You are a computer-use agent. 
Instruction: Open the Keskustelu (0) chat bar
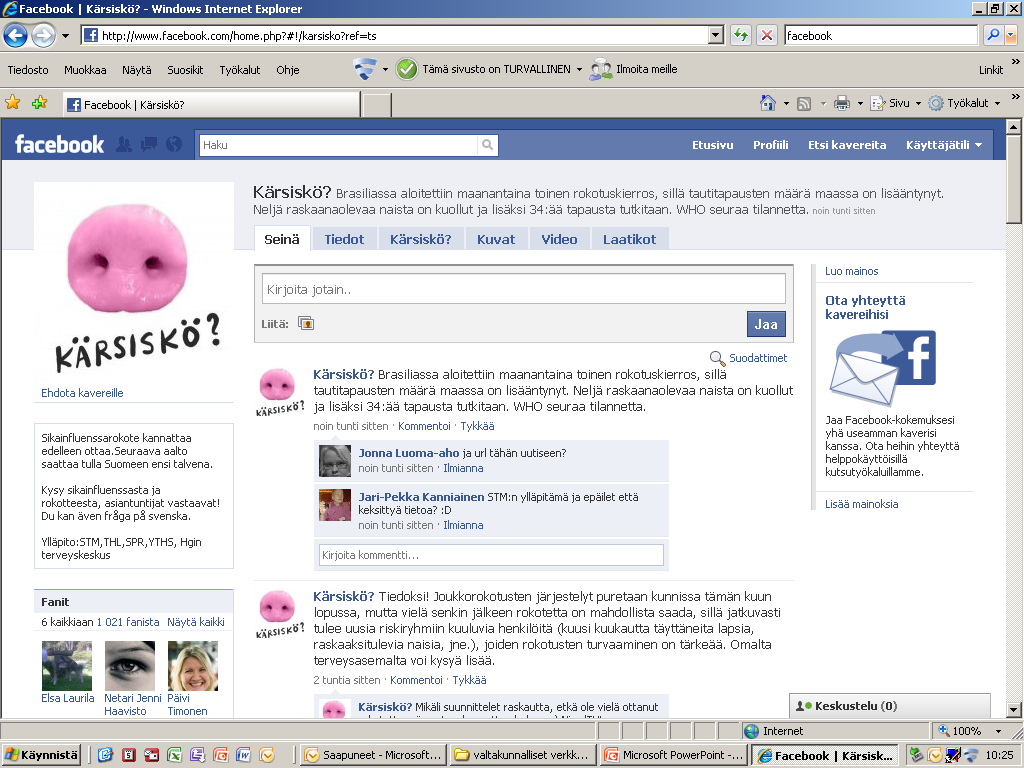click(889, 706)
